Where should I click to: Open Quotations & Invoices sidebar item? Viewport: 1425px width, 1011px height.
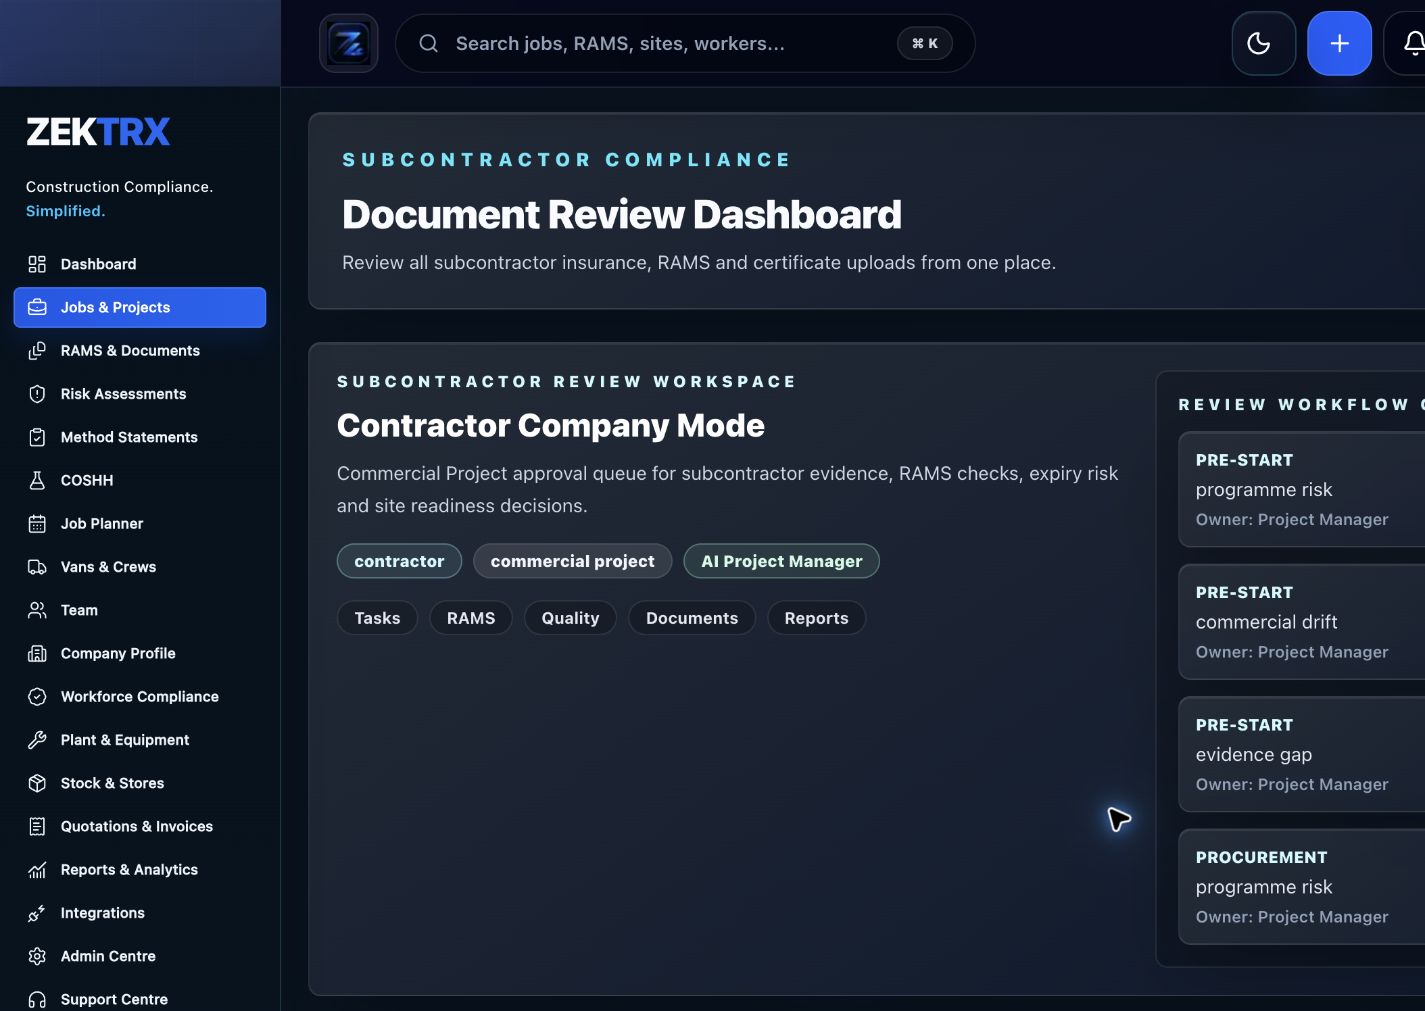(140, 826)
